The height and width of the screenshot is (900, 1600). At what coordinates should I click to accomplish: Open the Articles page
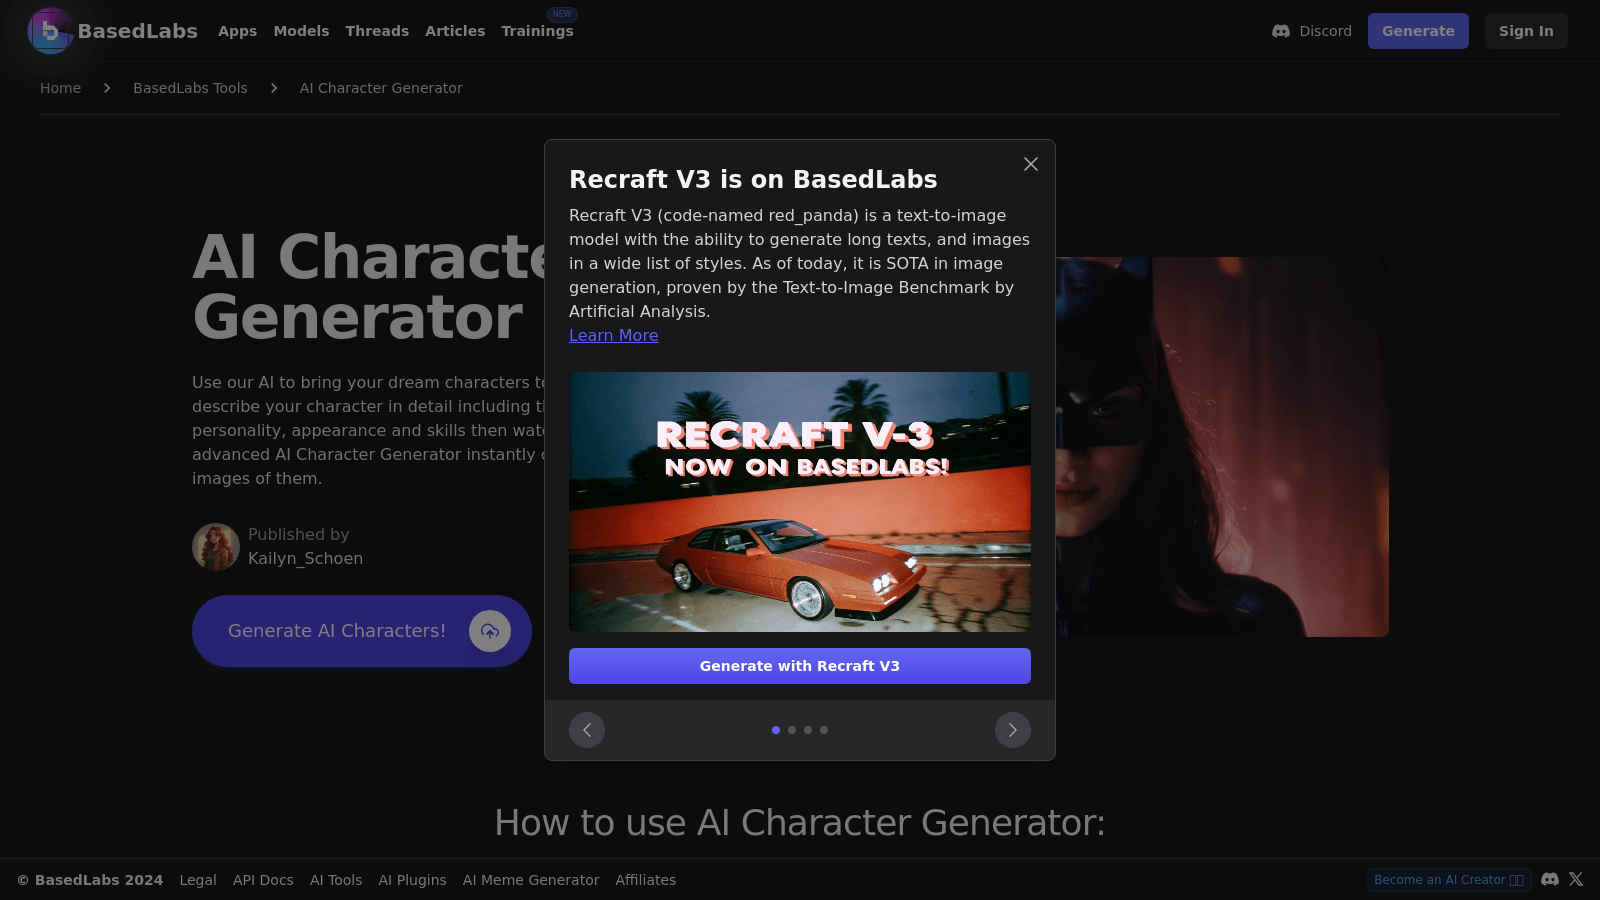tap(455, 31)
